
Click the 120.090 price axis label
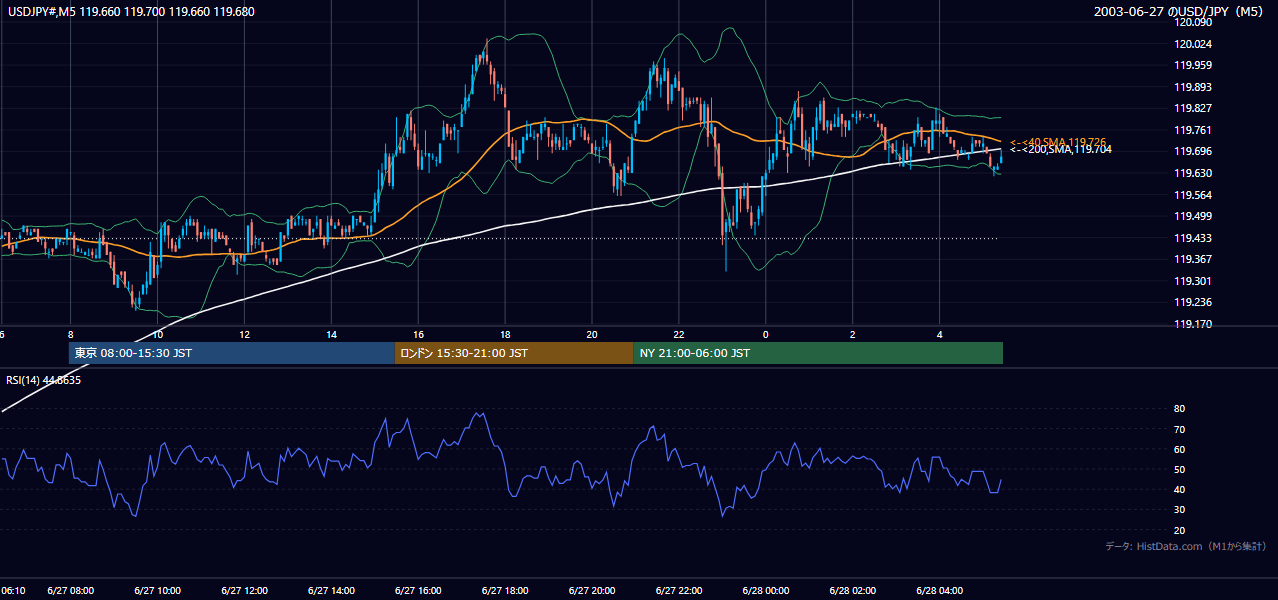click(x=1195, y=22)
